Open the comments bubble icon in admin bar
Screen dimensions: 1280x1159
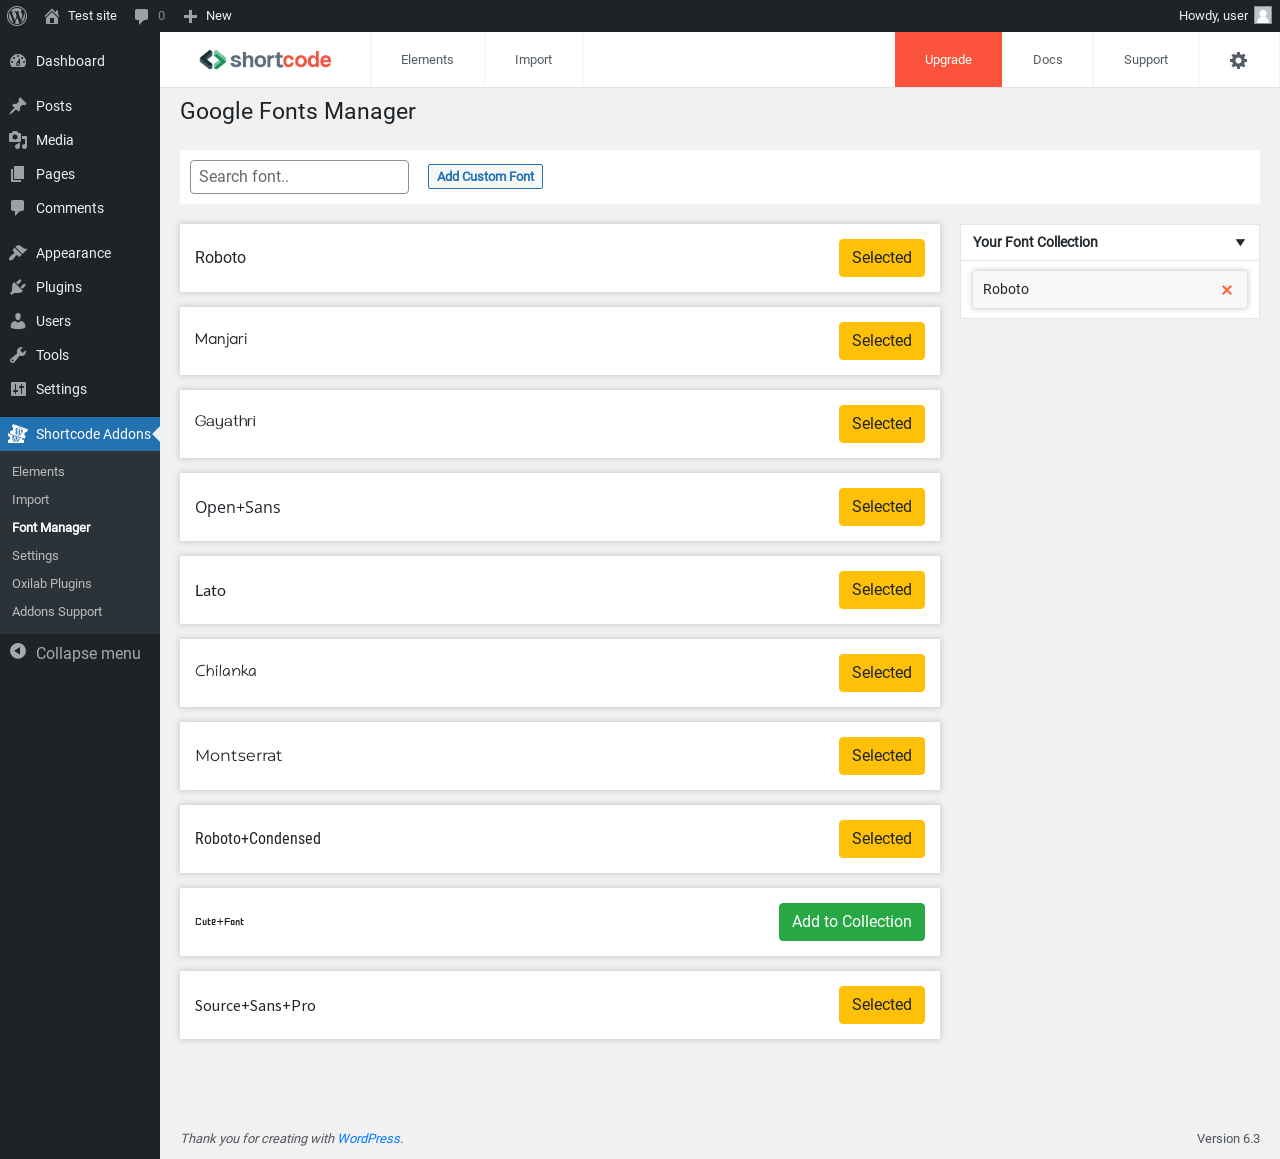click(141, 16)
